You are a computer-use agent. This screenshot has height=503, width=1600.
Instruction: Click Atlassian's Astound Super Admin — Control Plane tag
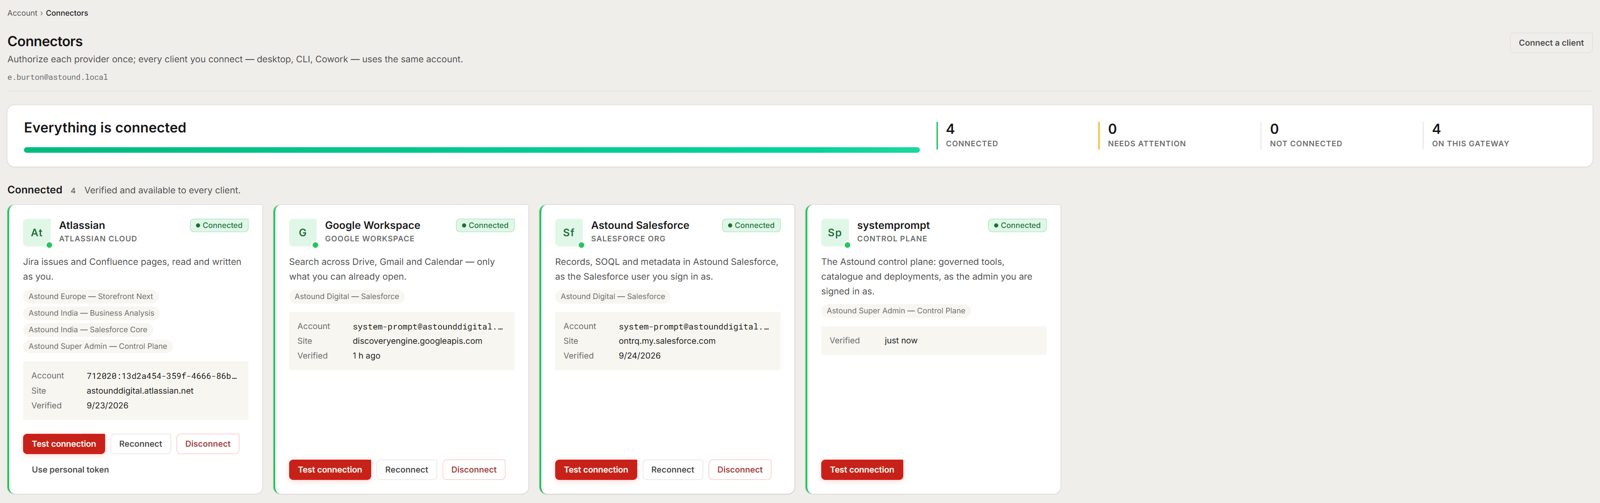tap(98, 346)
